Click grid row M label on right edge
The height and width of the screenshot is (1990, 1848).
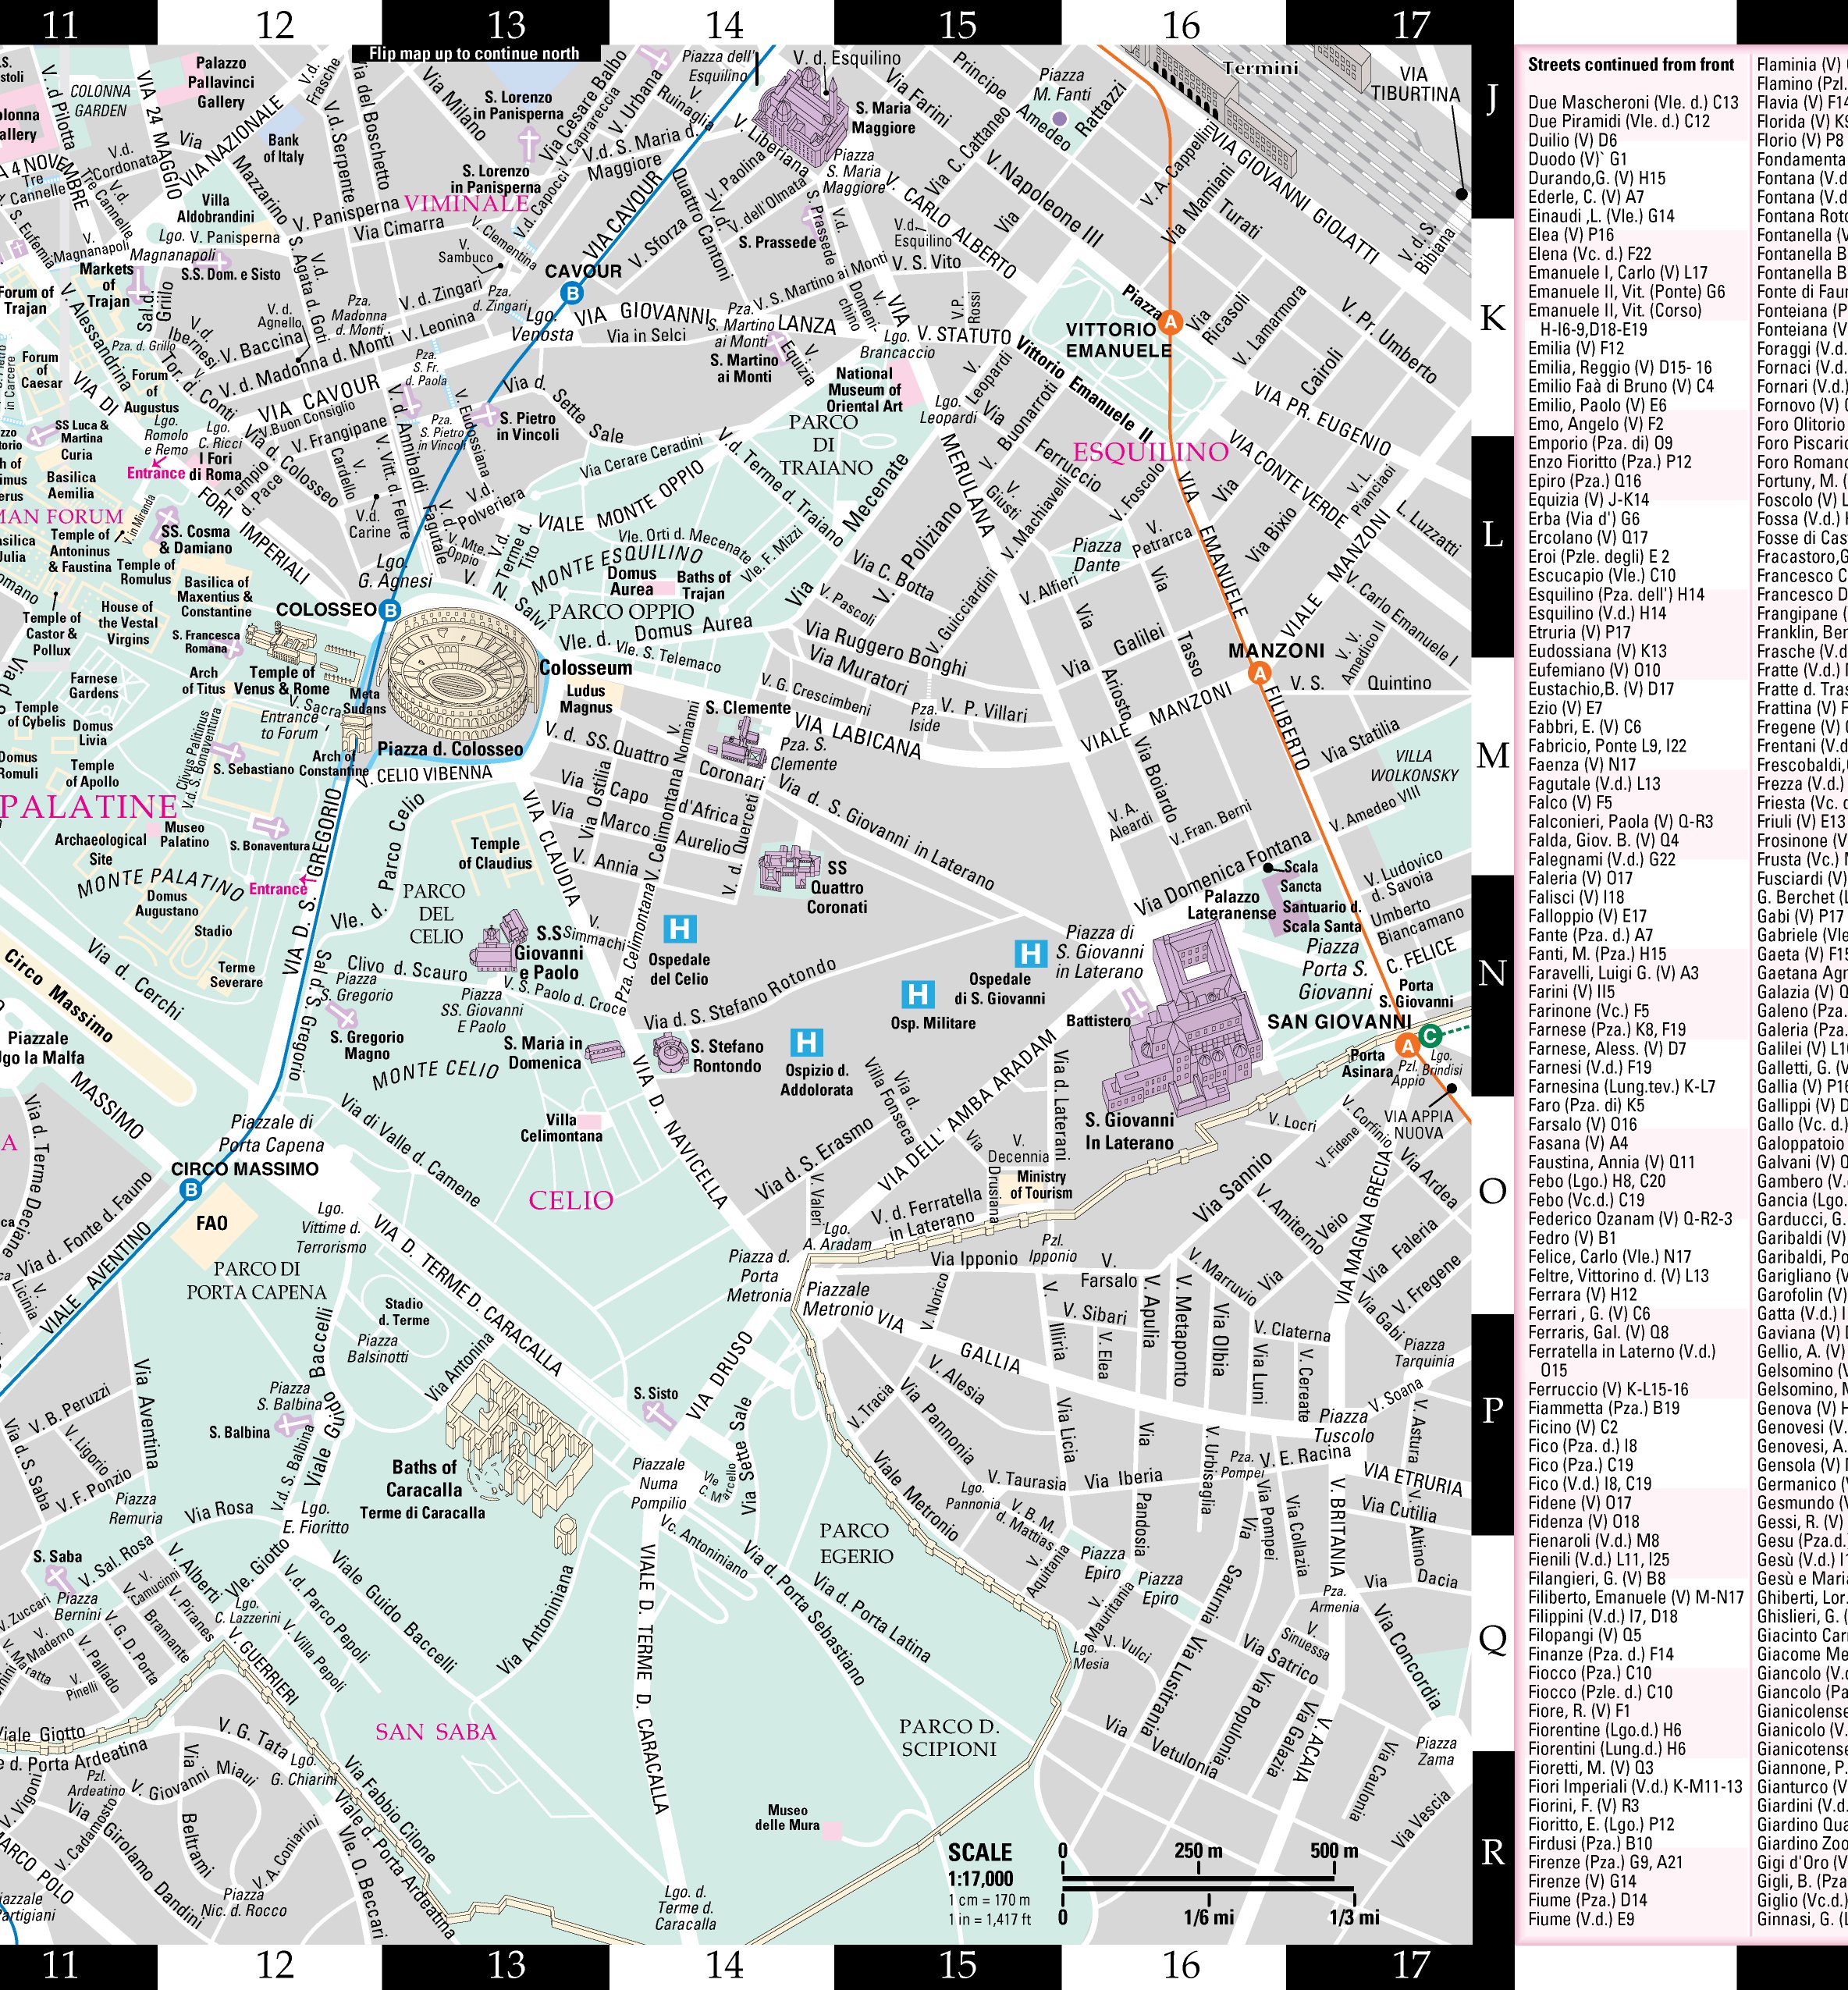pos(1492,755)
